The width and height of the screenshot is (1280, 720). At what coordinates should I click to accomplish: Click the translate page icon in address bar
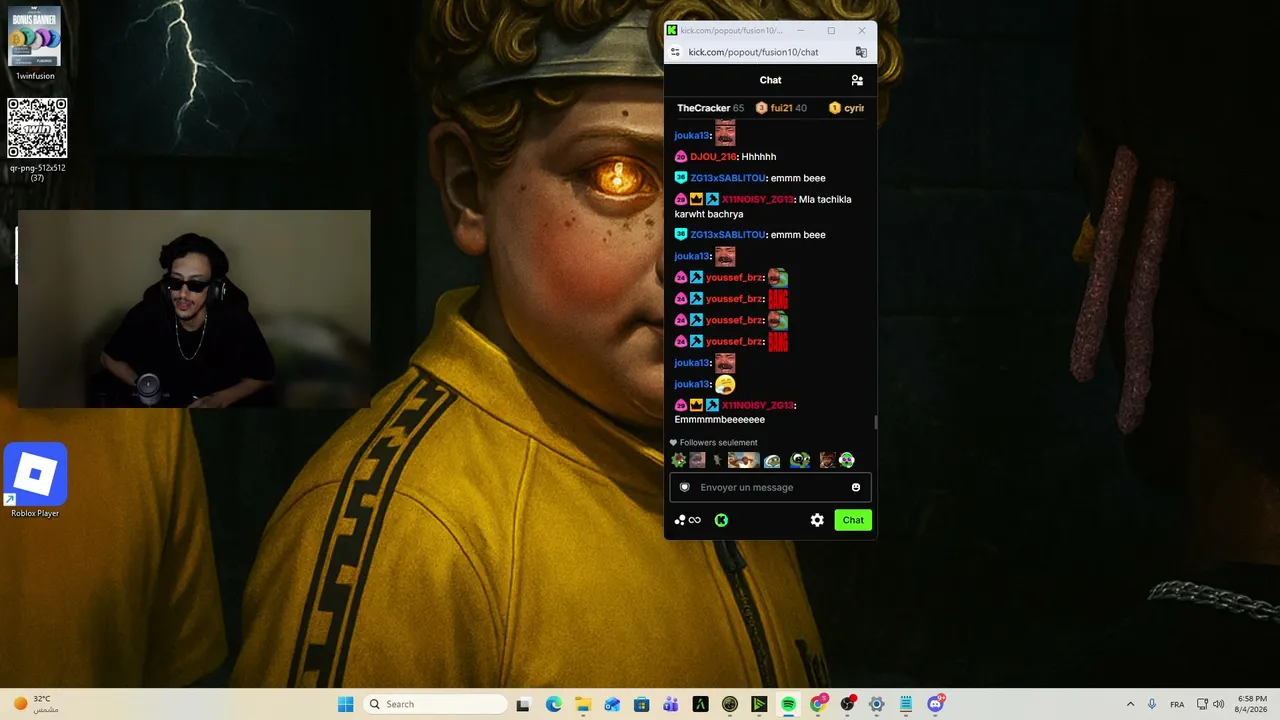click(861, 52)
